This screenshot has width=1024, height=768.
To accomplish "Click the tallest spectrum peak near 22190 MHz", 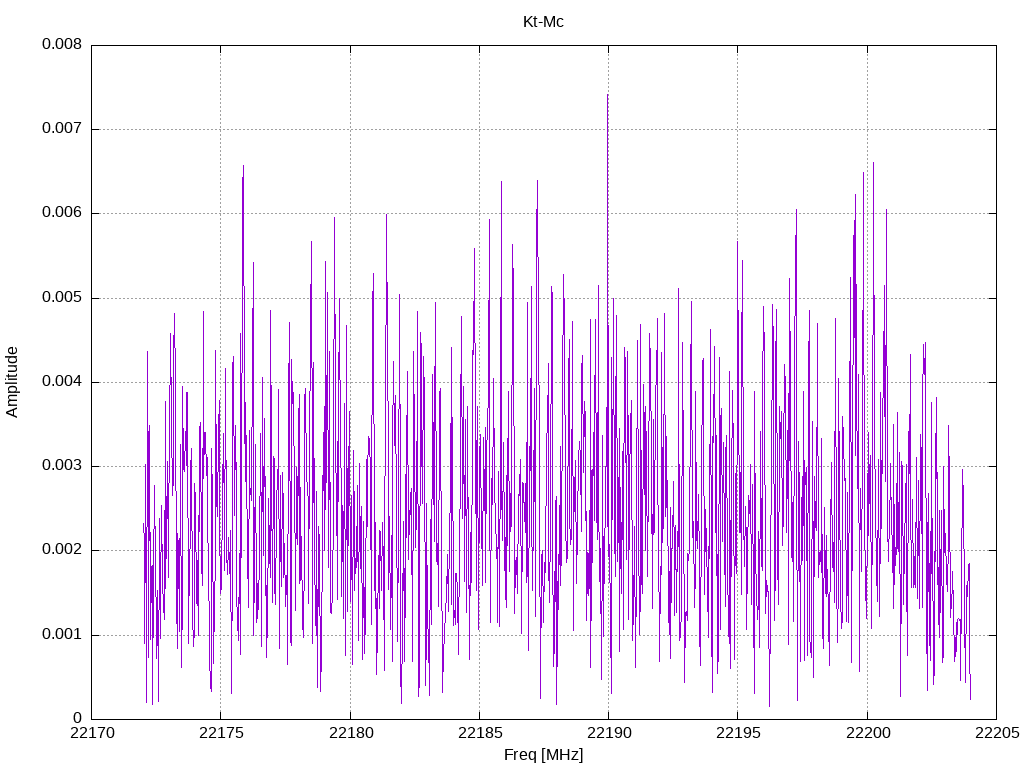I will click(x=607, y=95).
